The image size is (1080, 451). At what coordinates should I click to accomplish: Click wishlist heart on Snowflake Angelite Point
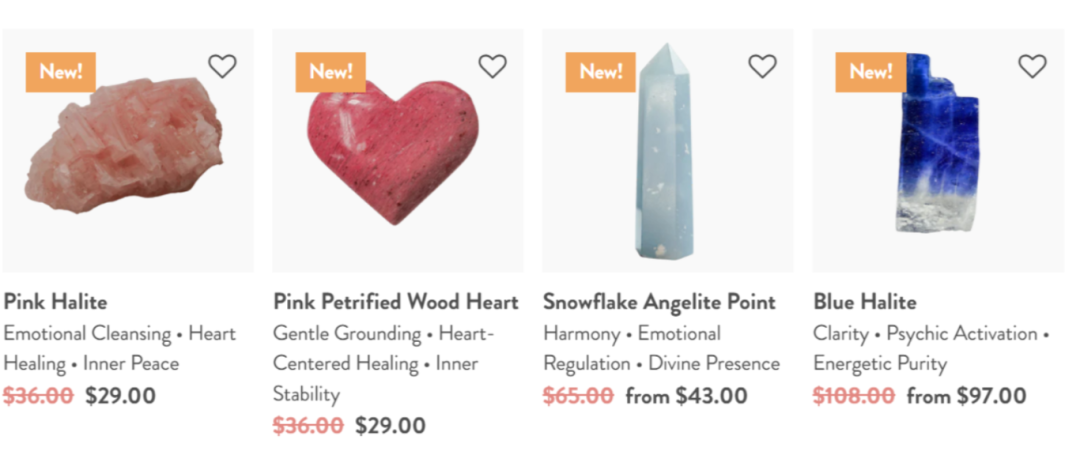[x=762, y=66]
